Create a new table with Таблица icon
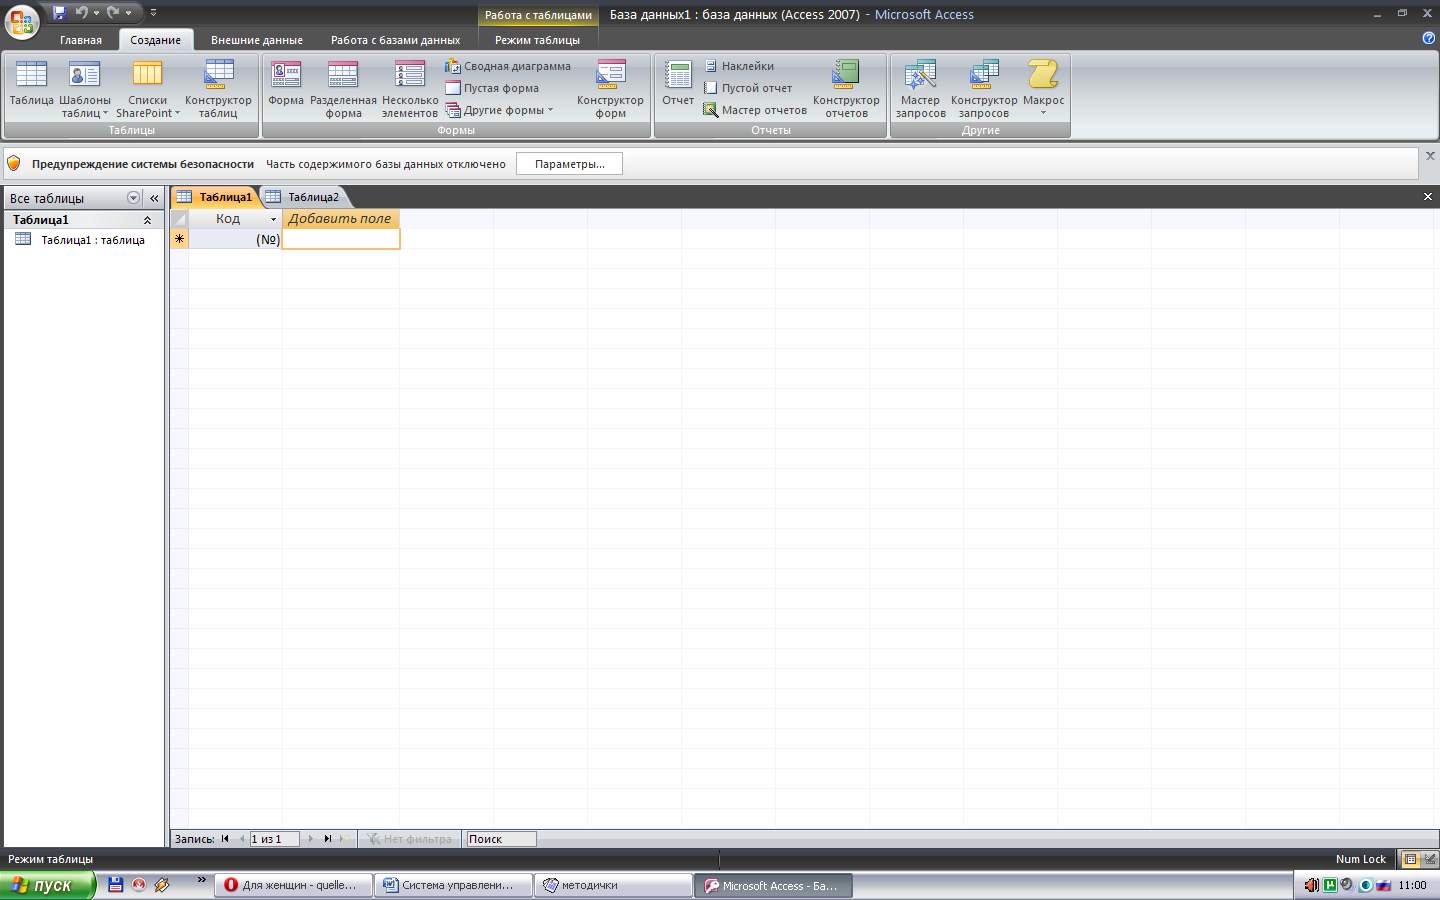 pos(31,84)
